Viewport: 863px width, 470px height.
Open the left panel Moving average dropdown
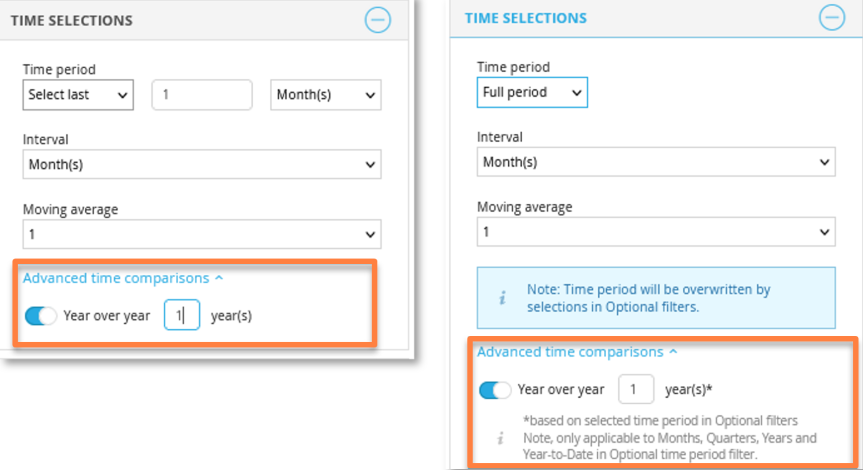202,234
